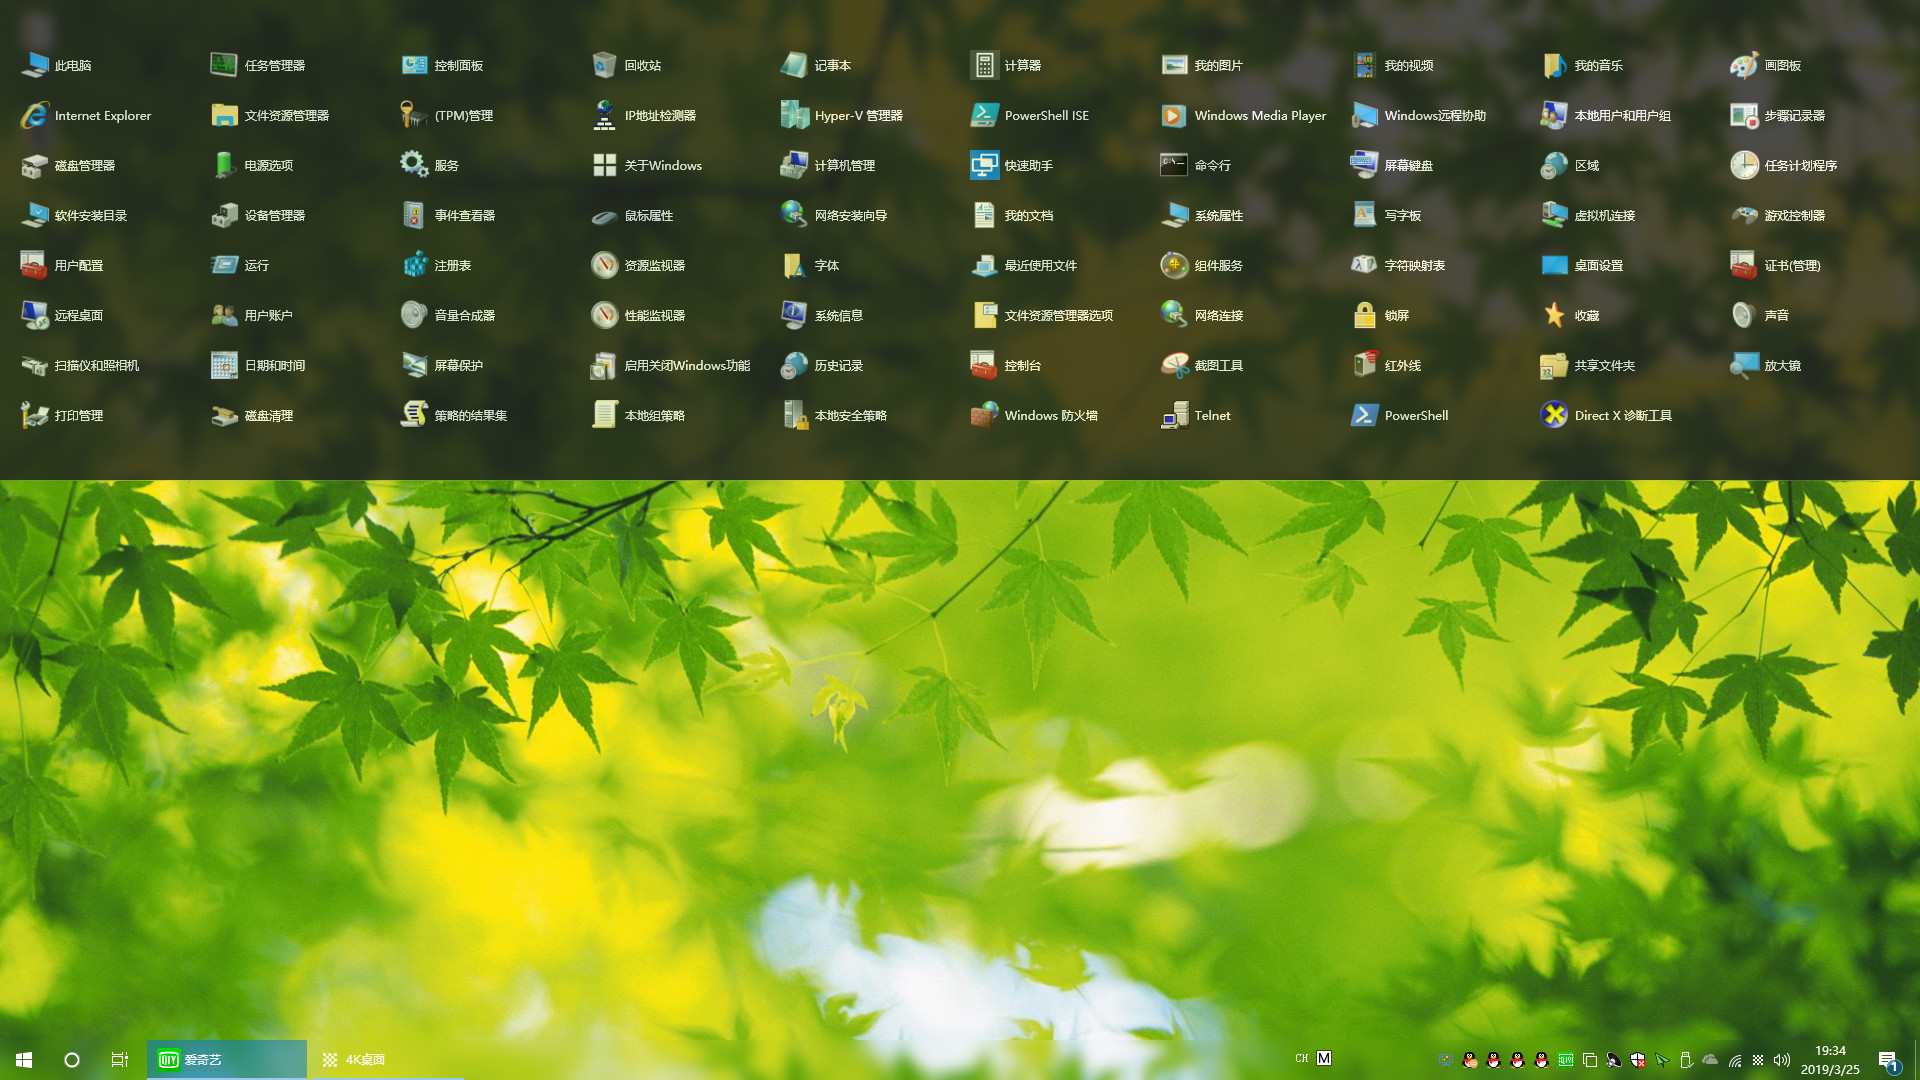
Task: Open Hyper-V 管理器 icon
Action: (x=794, y=115)
